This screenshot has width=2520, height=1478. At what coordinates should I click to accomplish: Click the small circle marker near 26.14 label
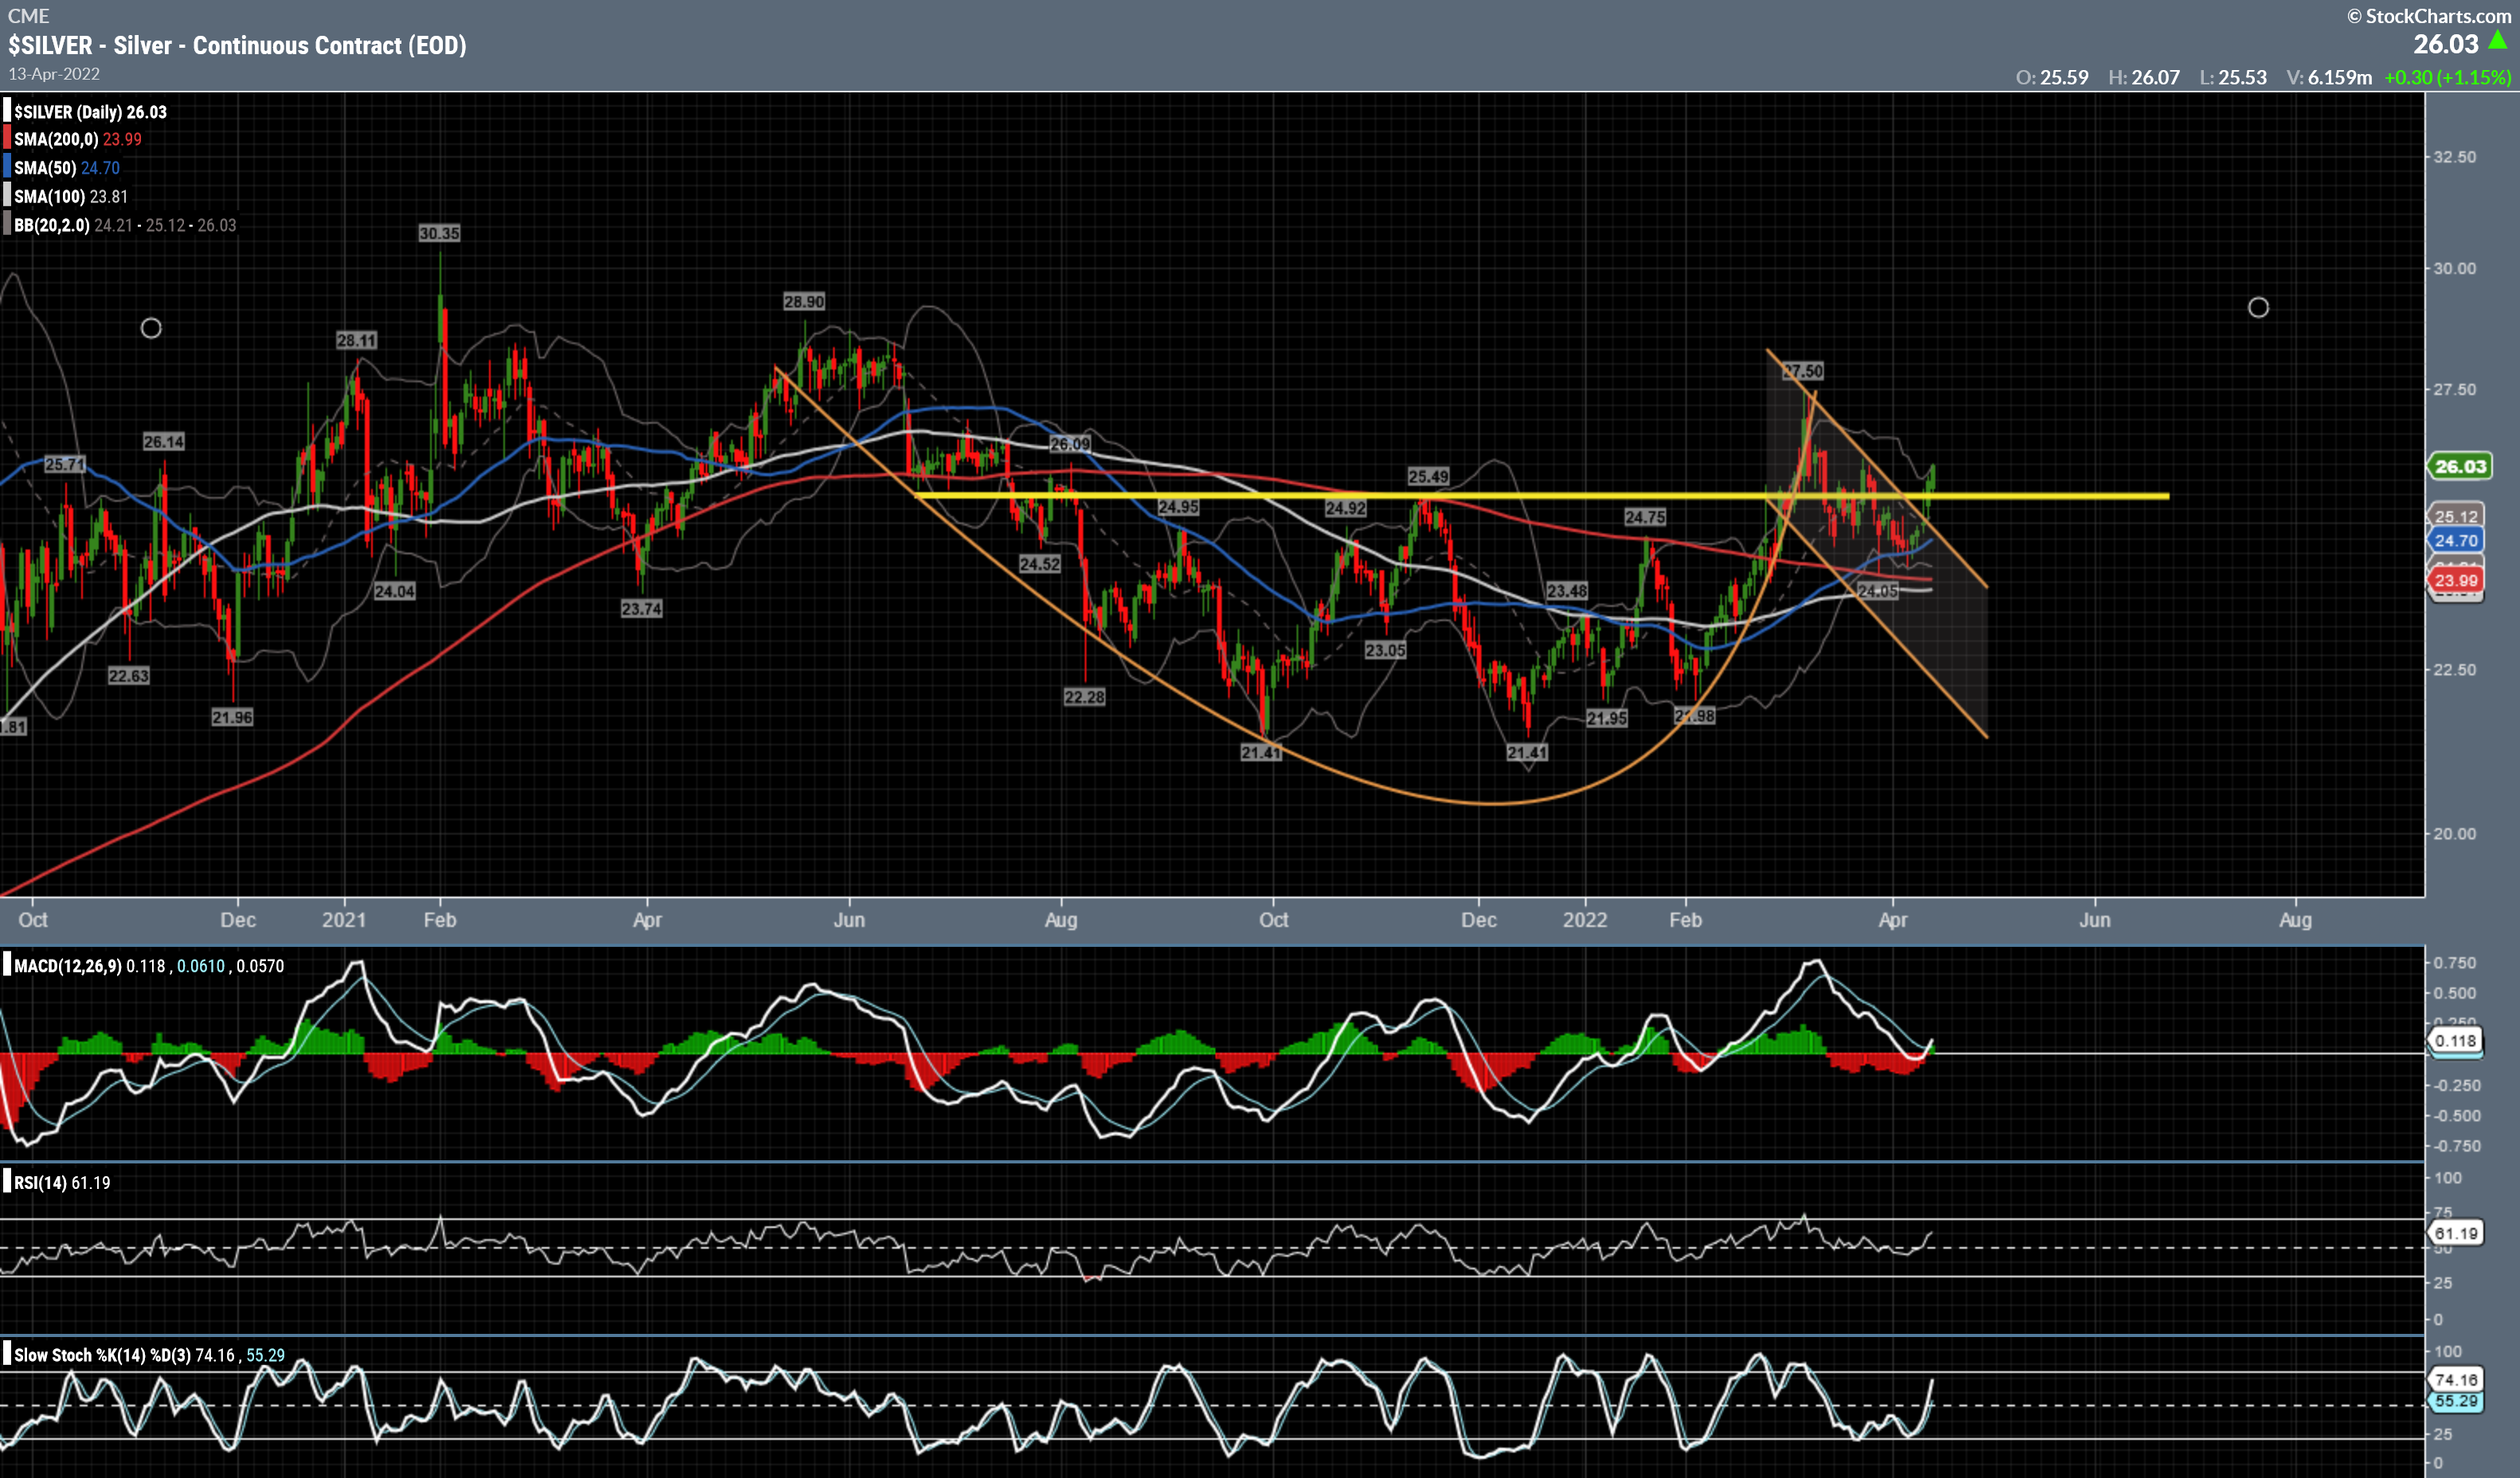[x=151, y=328]
